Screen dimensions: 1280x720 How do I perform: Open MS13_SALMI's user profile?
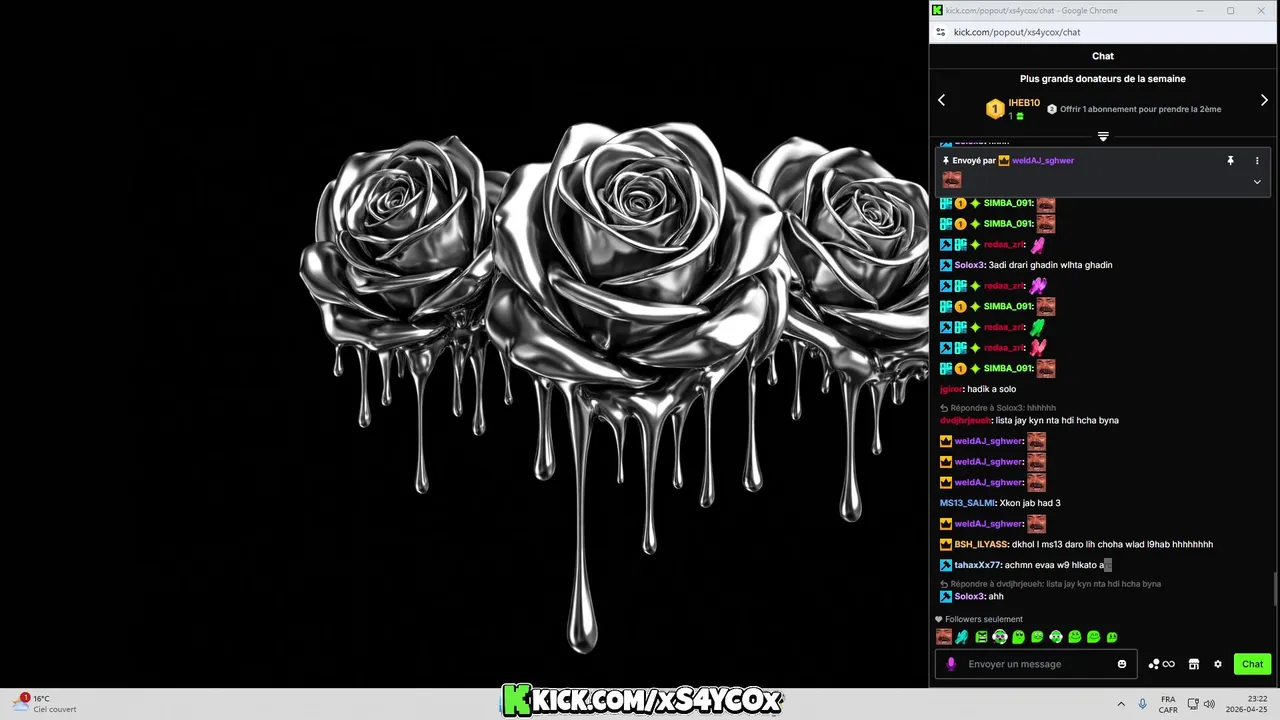pos(967,503)
